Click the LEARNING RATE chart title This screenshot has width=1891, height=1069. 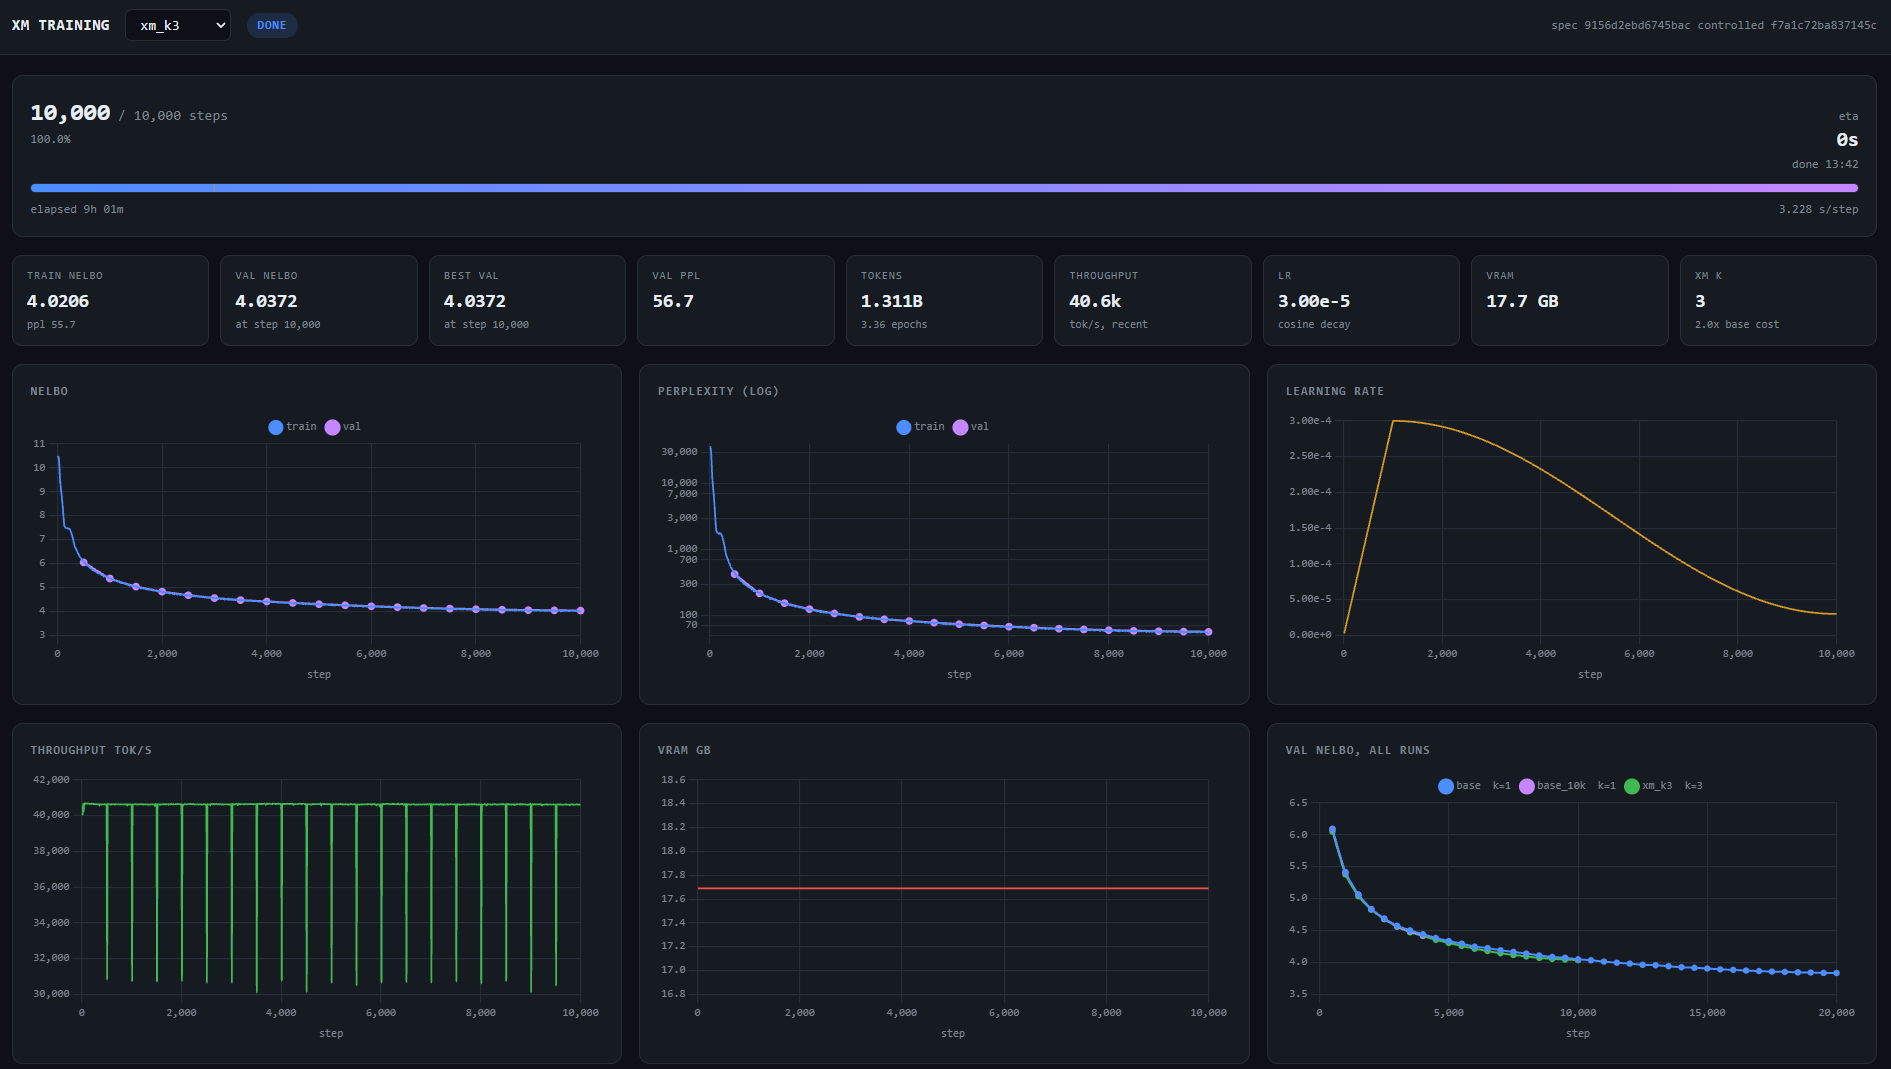click(x=1334, y=391)
